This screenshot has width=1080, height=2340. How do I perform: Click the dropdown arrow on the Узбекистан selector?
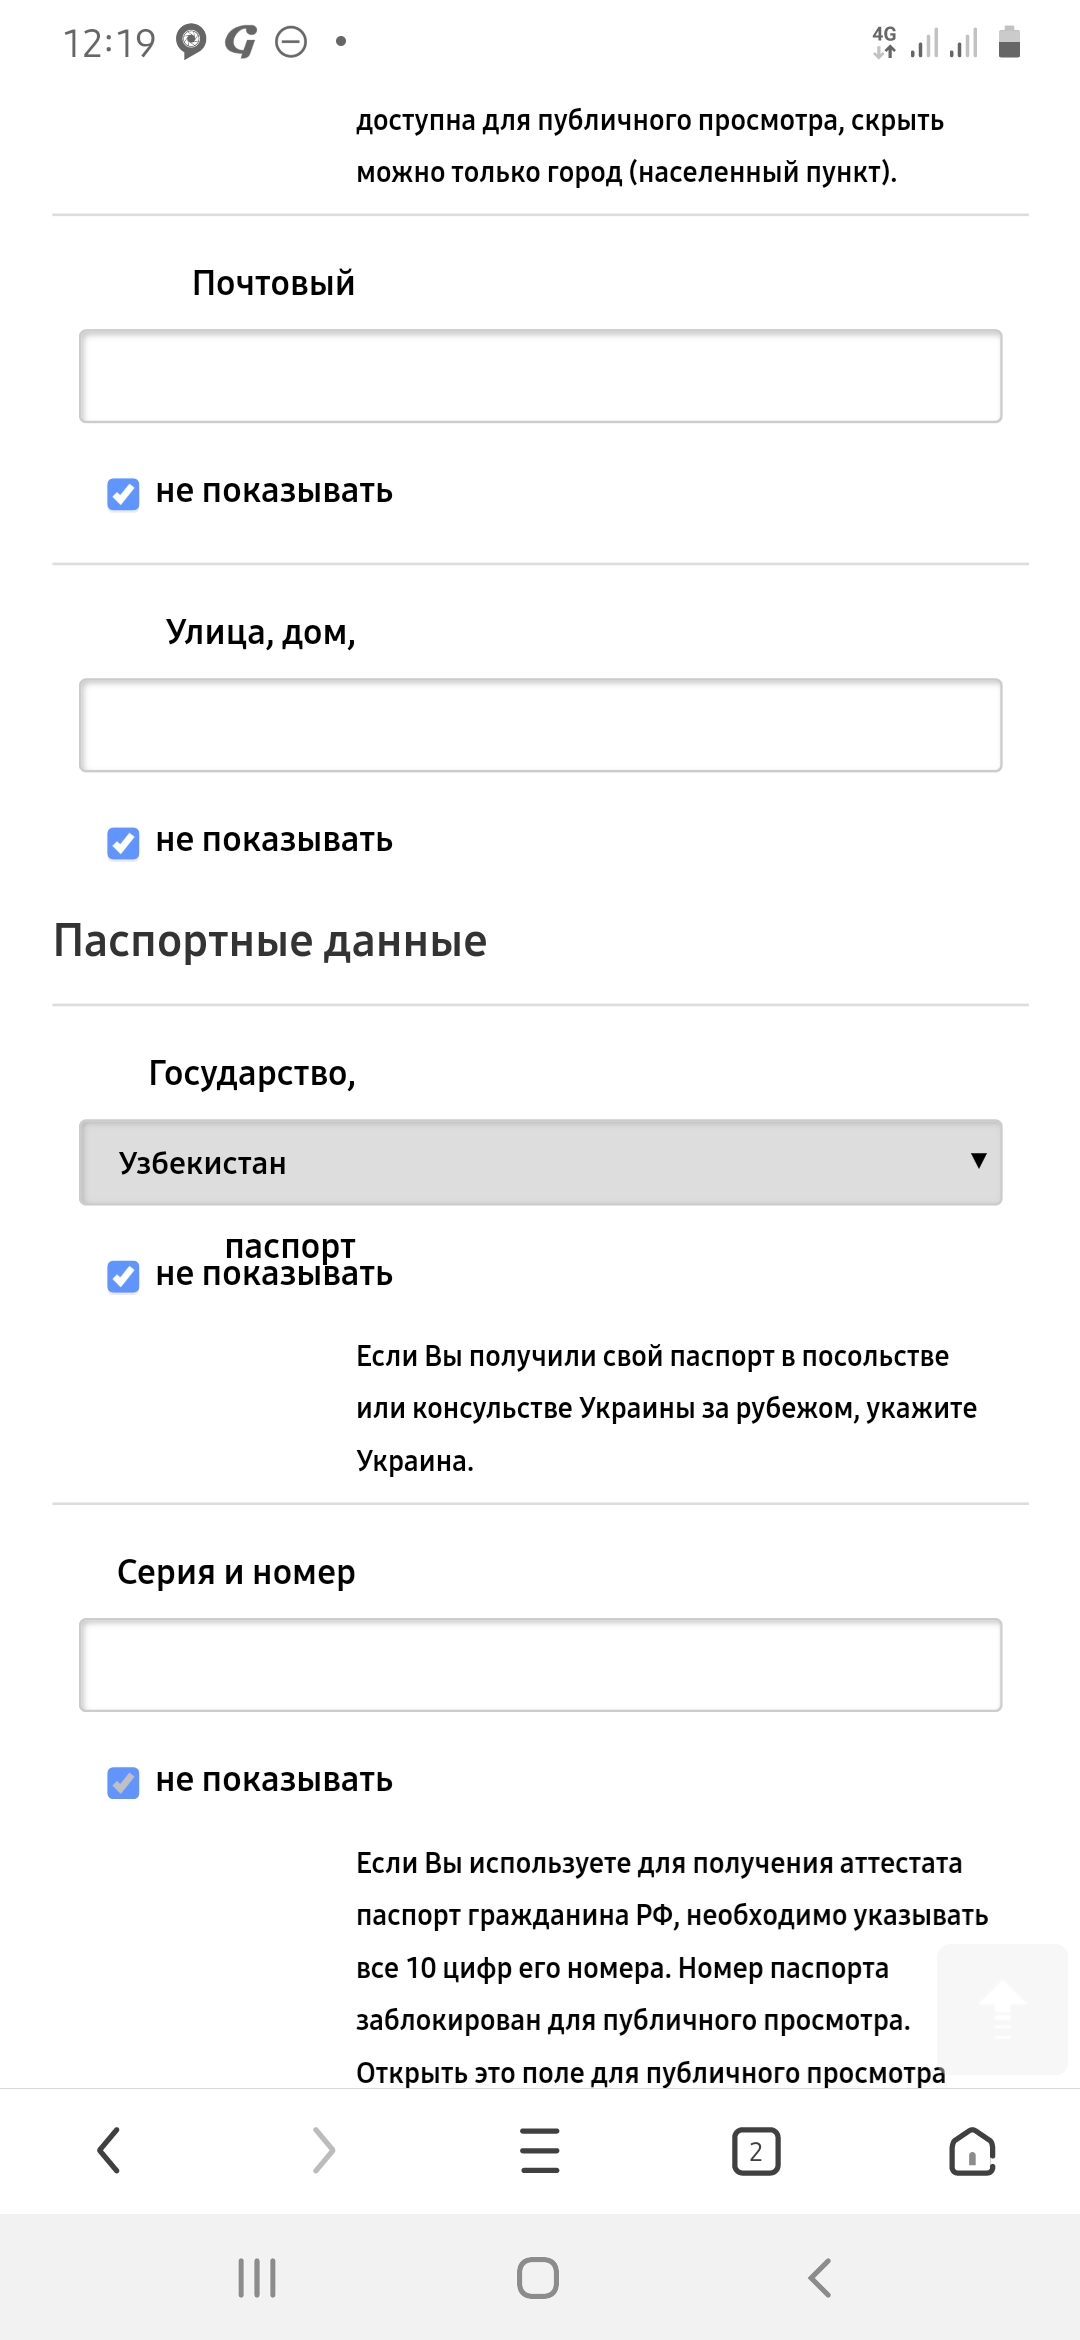tap(978, 1160)
